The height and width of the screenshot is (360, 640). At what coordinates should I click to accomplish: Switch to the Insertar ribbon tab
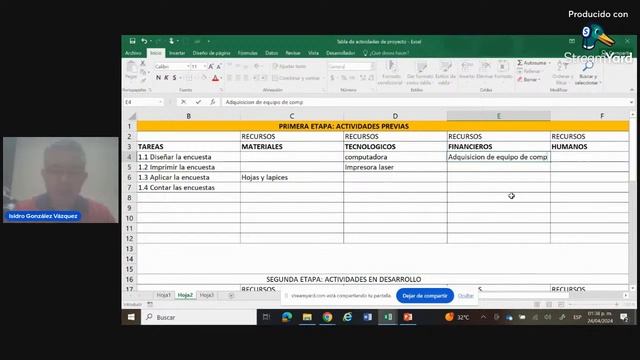tap(177, 53)
